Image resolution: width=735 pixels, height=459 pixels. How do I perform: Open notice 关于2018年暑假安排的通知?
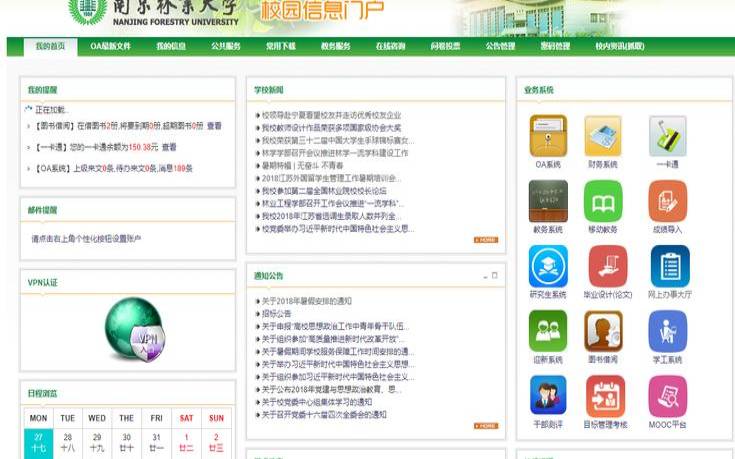pyautogui.click(x=307, y=301)
